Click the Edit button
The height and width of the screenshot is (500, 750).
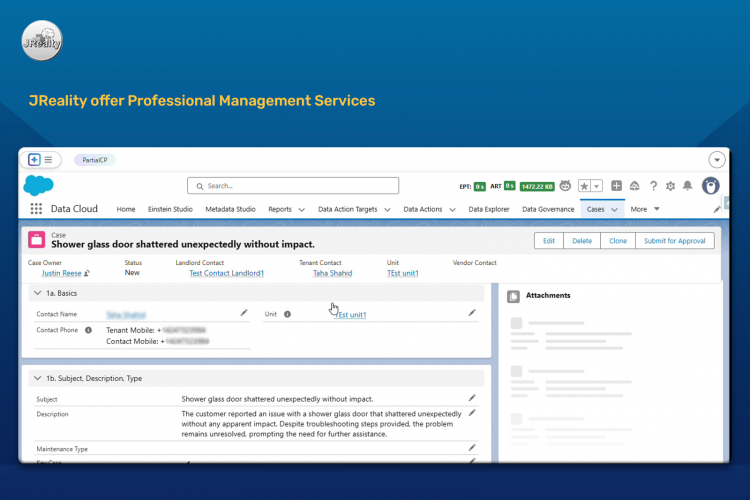(x=549, y=241)
